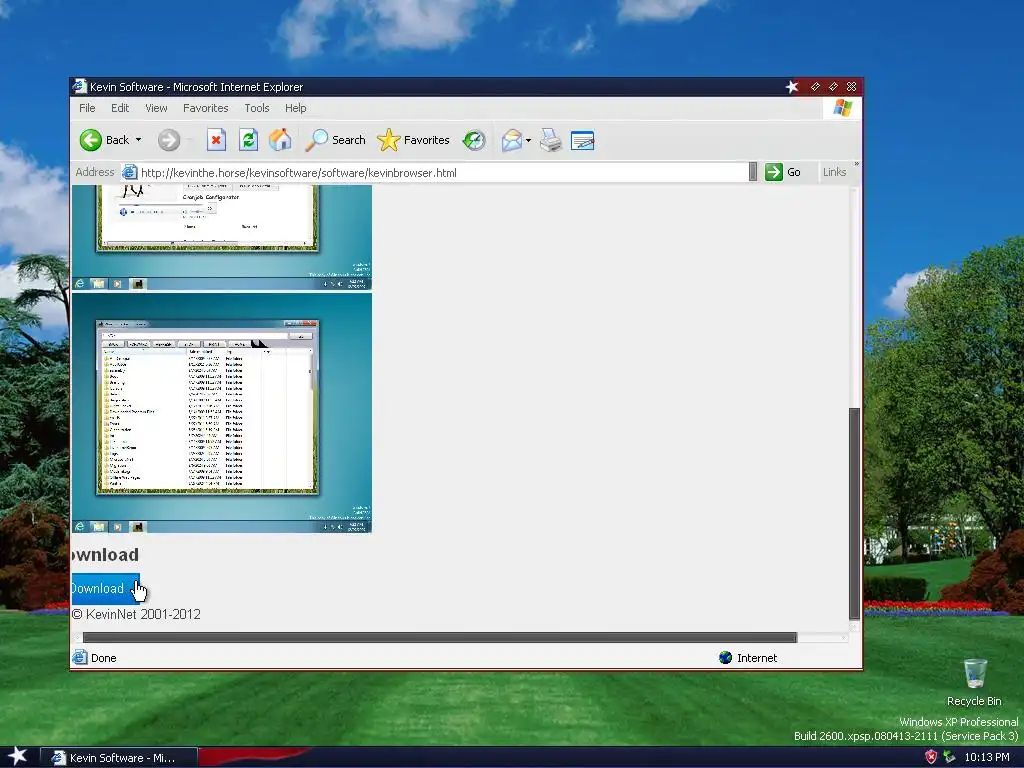Click the Mail envelope icon
Viewport: 1024px width, 768px height.
(512, 140)
